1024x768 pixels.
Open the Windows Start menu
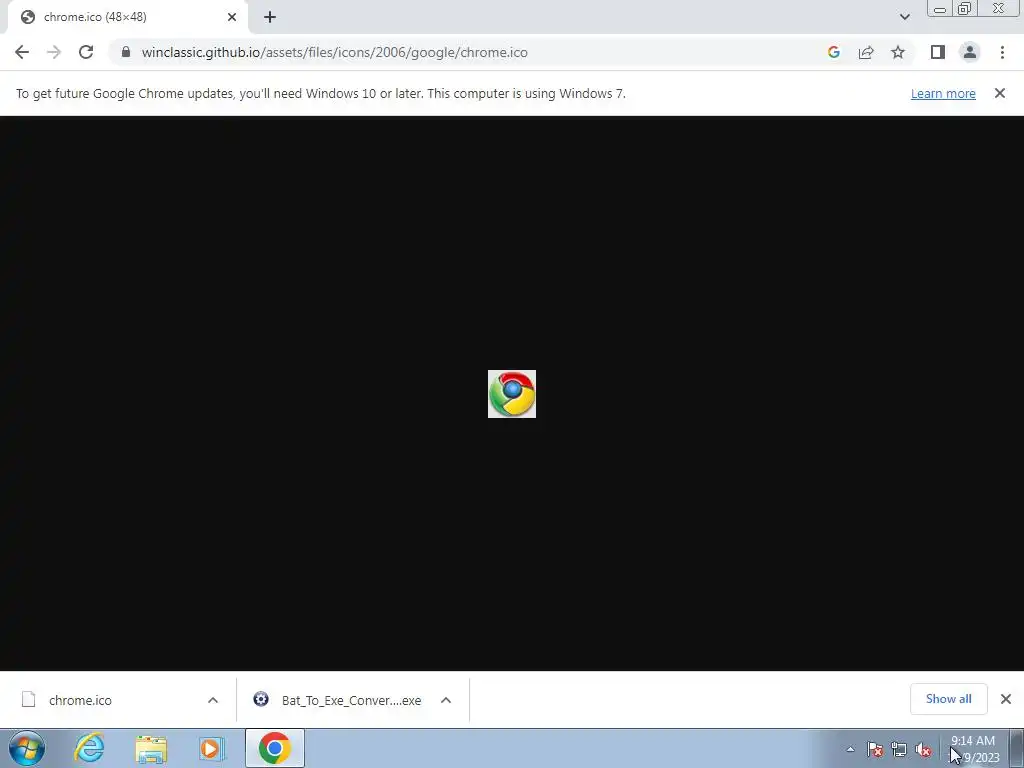(27, 748)
